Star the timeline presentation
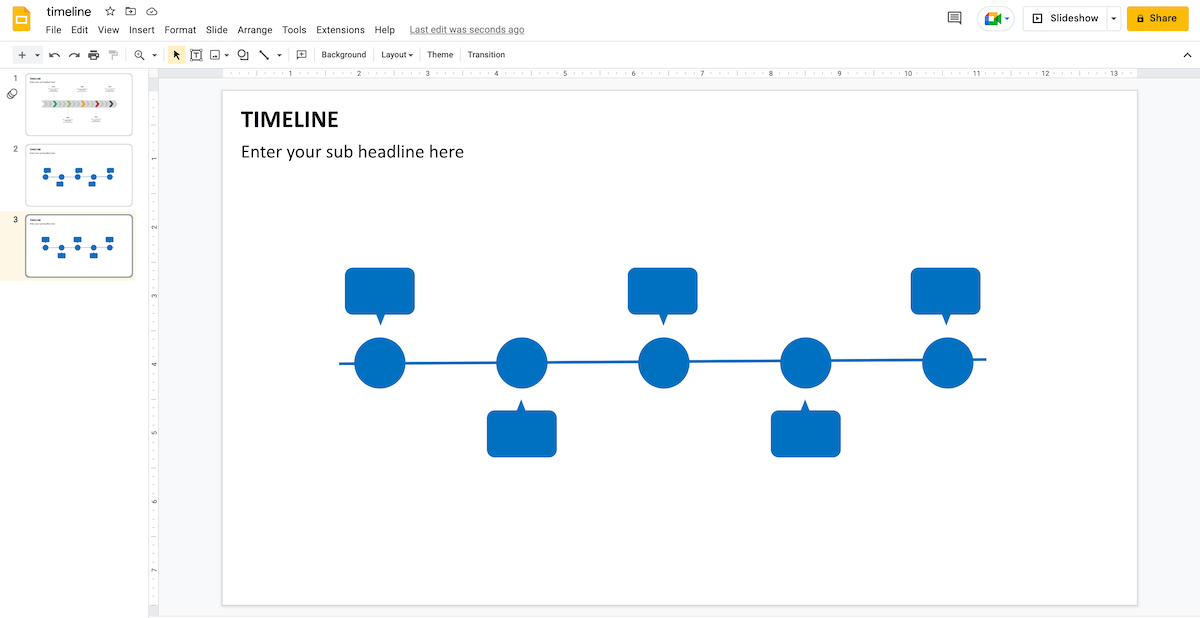1200x618 pixels. pos(110,11)
